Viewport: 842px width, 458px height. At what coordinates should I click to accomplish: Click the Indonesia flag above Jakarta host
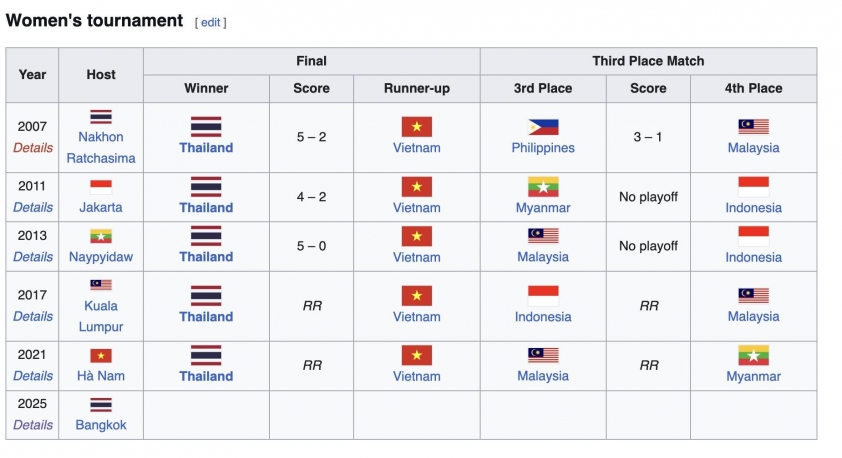click(101, 187)
